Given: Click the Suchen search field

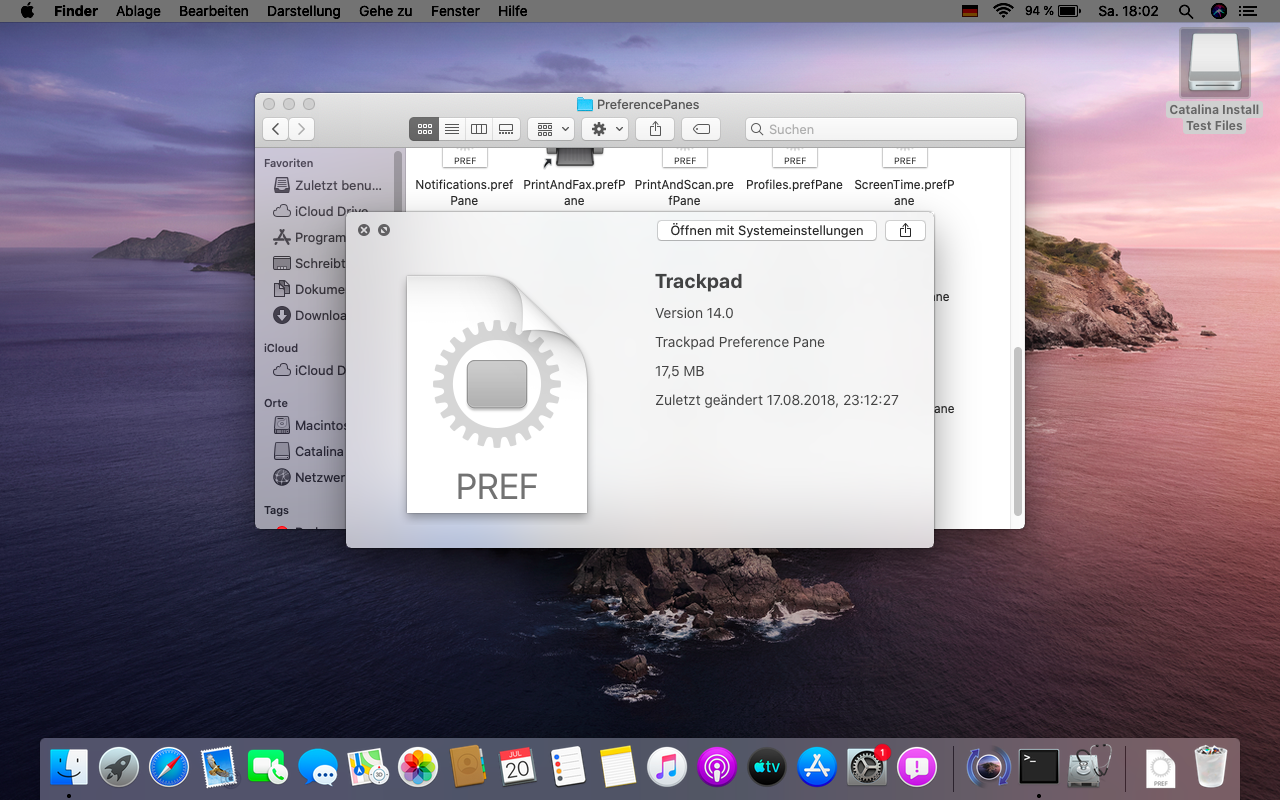Looking at the screenshot, I should click(881, 129).
